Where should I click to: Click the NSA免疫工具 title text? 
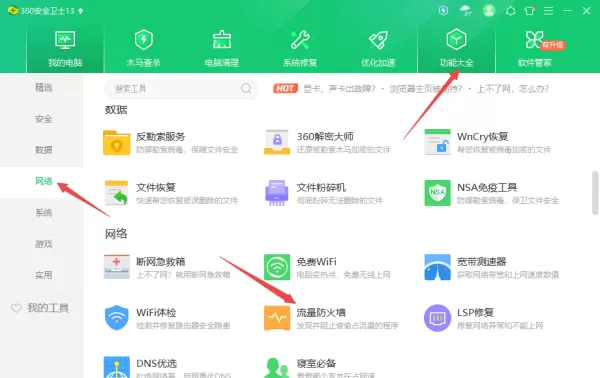487,187
